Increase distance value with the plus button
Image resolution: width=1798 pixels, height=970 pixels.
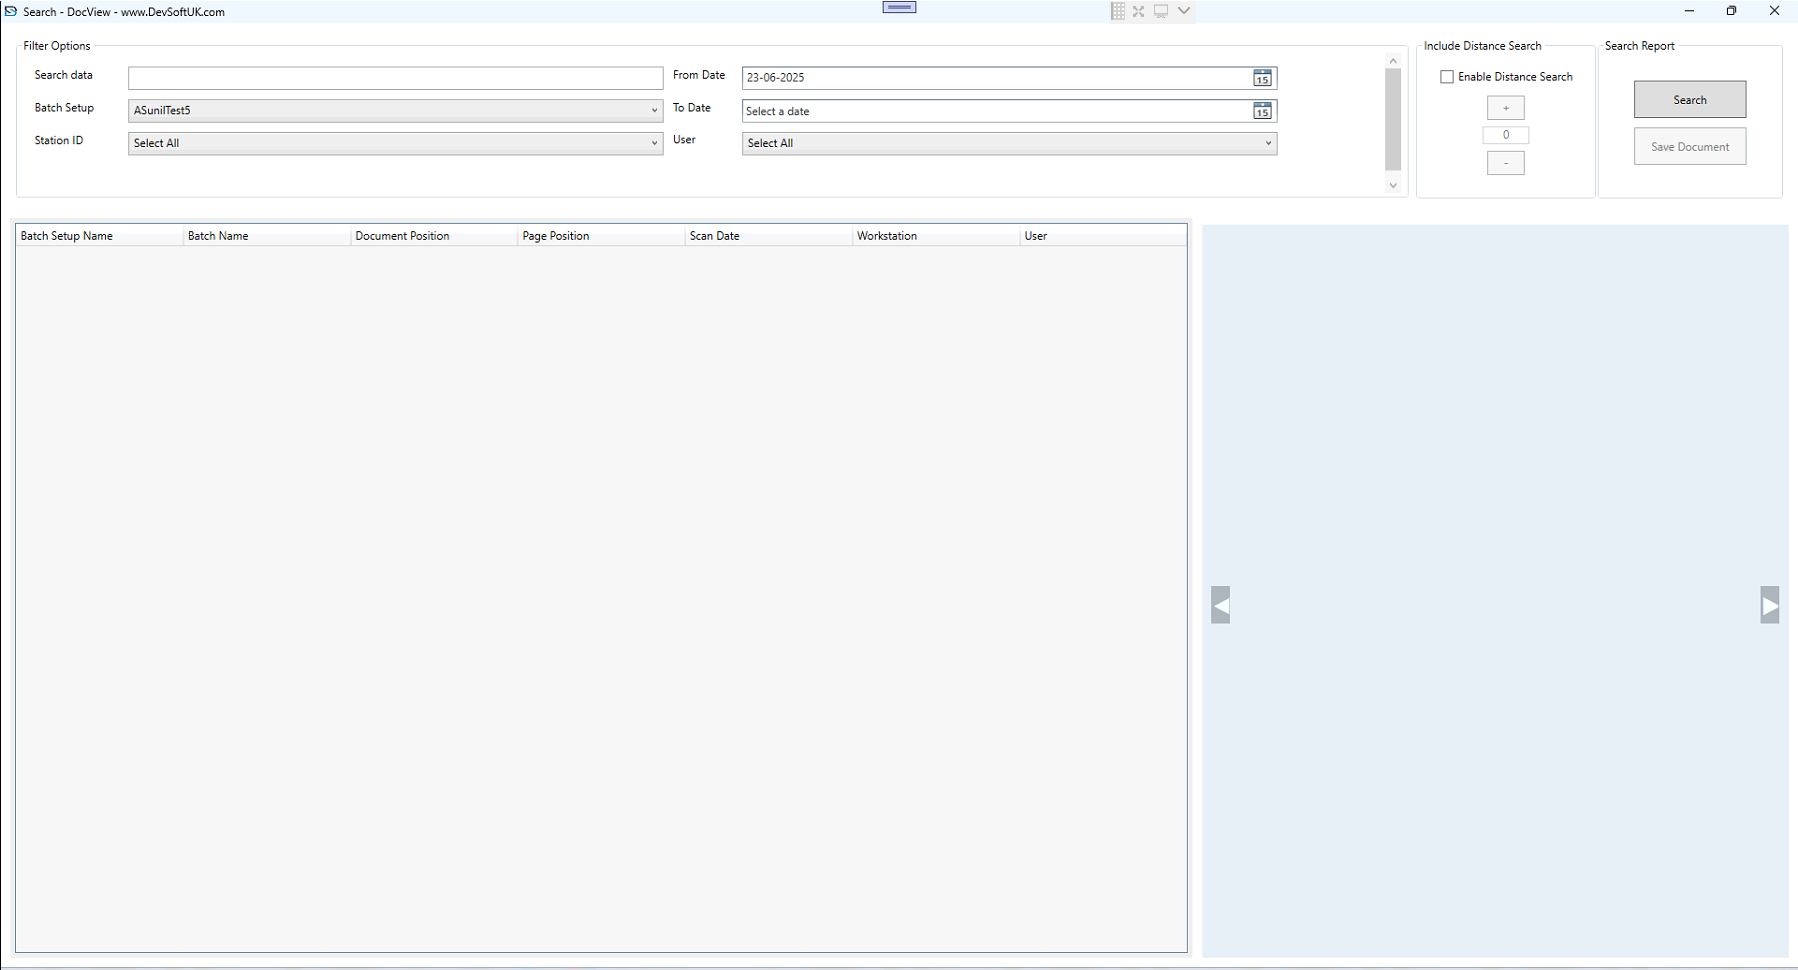tap(1506, 107)
